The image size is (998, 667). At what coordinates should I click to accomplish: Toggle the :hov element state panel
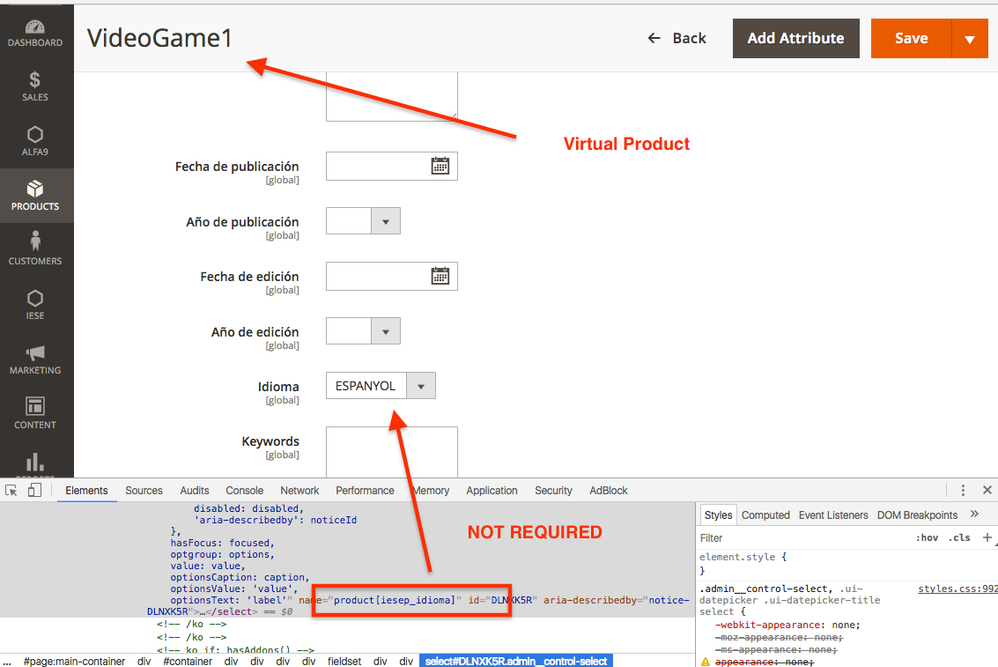click(x=928, y=538)
